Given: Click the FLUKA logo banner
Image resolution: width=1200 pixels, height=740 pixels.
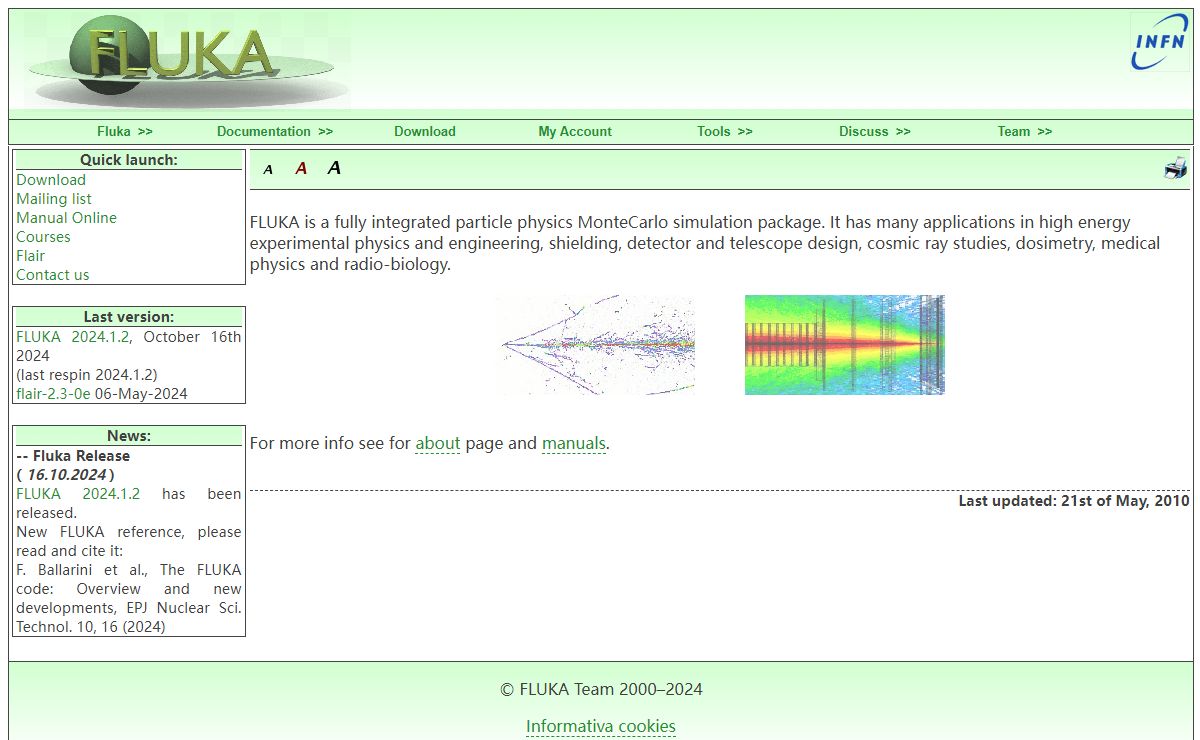Looking at the screenshot, I should 188,60.
